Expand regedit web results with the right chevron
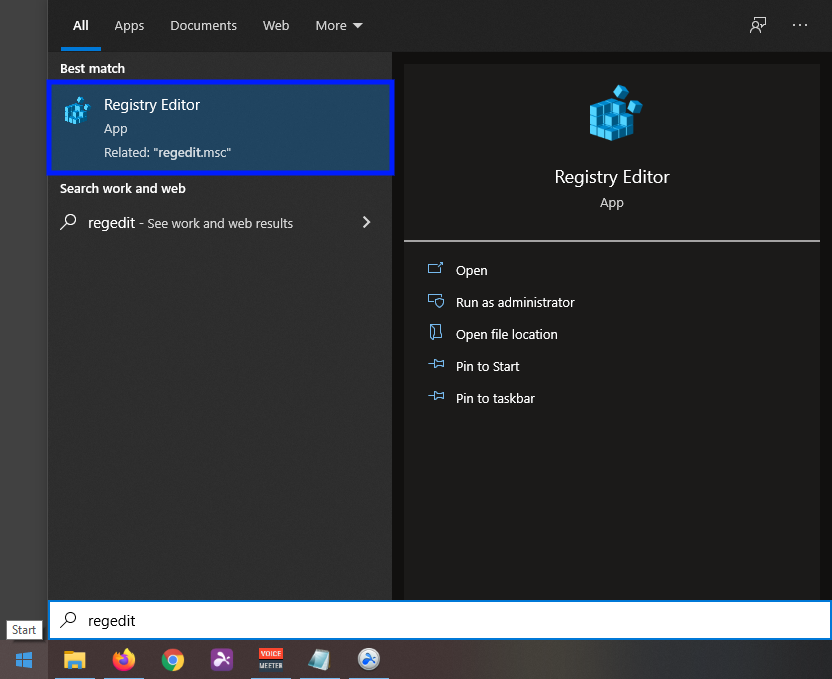The image size is (832, 679). pyautogui.click(x=367, y=222)
